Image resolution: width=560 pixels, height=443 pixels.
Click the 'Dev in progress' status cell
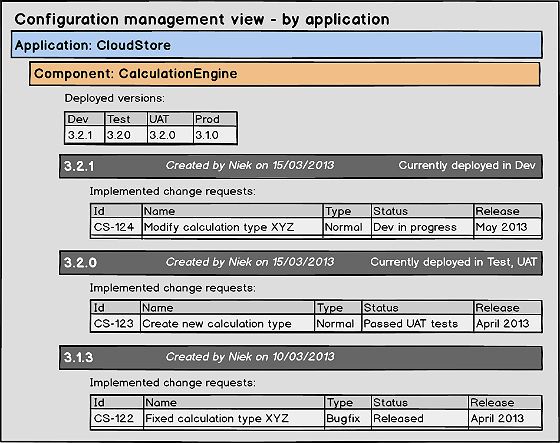click(422, 227)
